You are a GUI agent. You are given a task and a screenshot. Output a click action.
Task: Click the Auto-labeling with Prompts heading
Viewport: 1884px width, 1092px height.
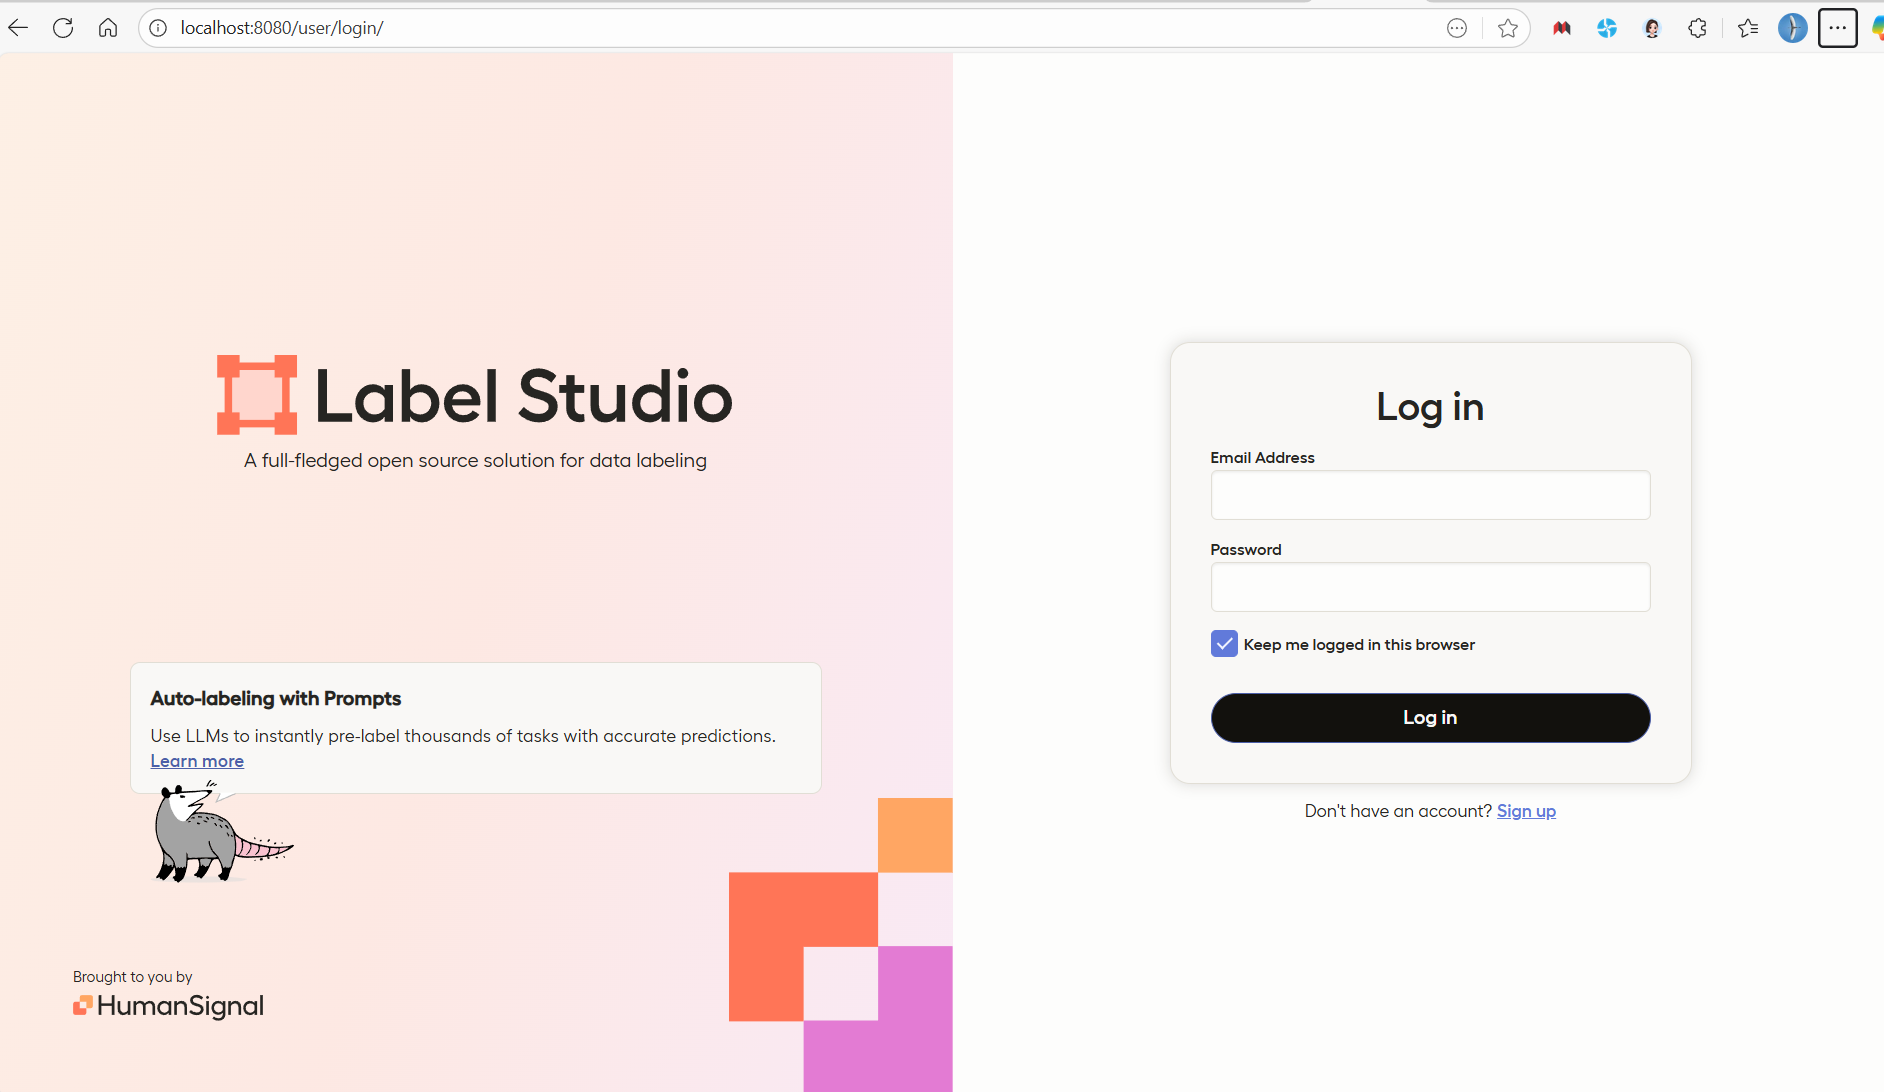click(276, 698)
